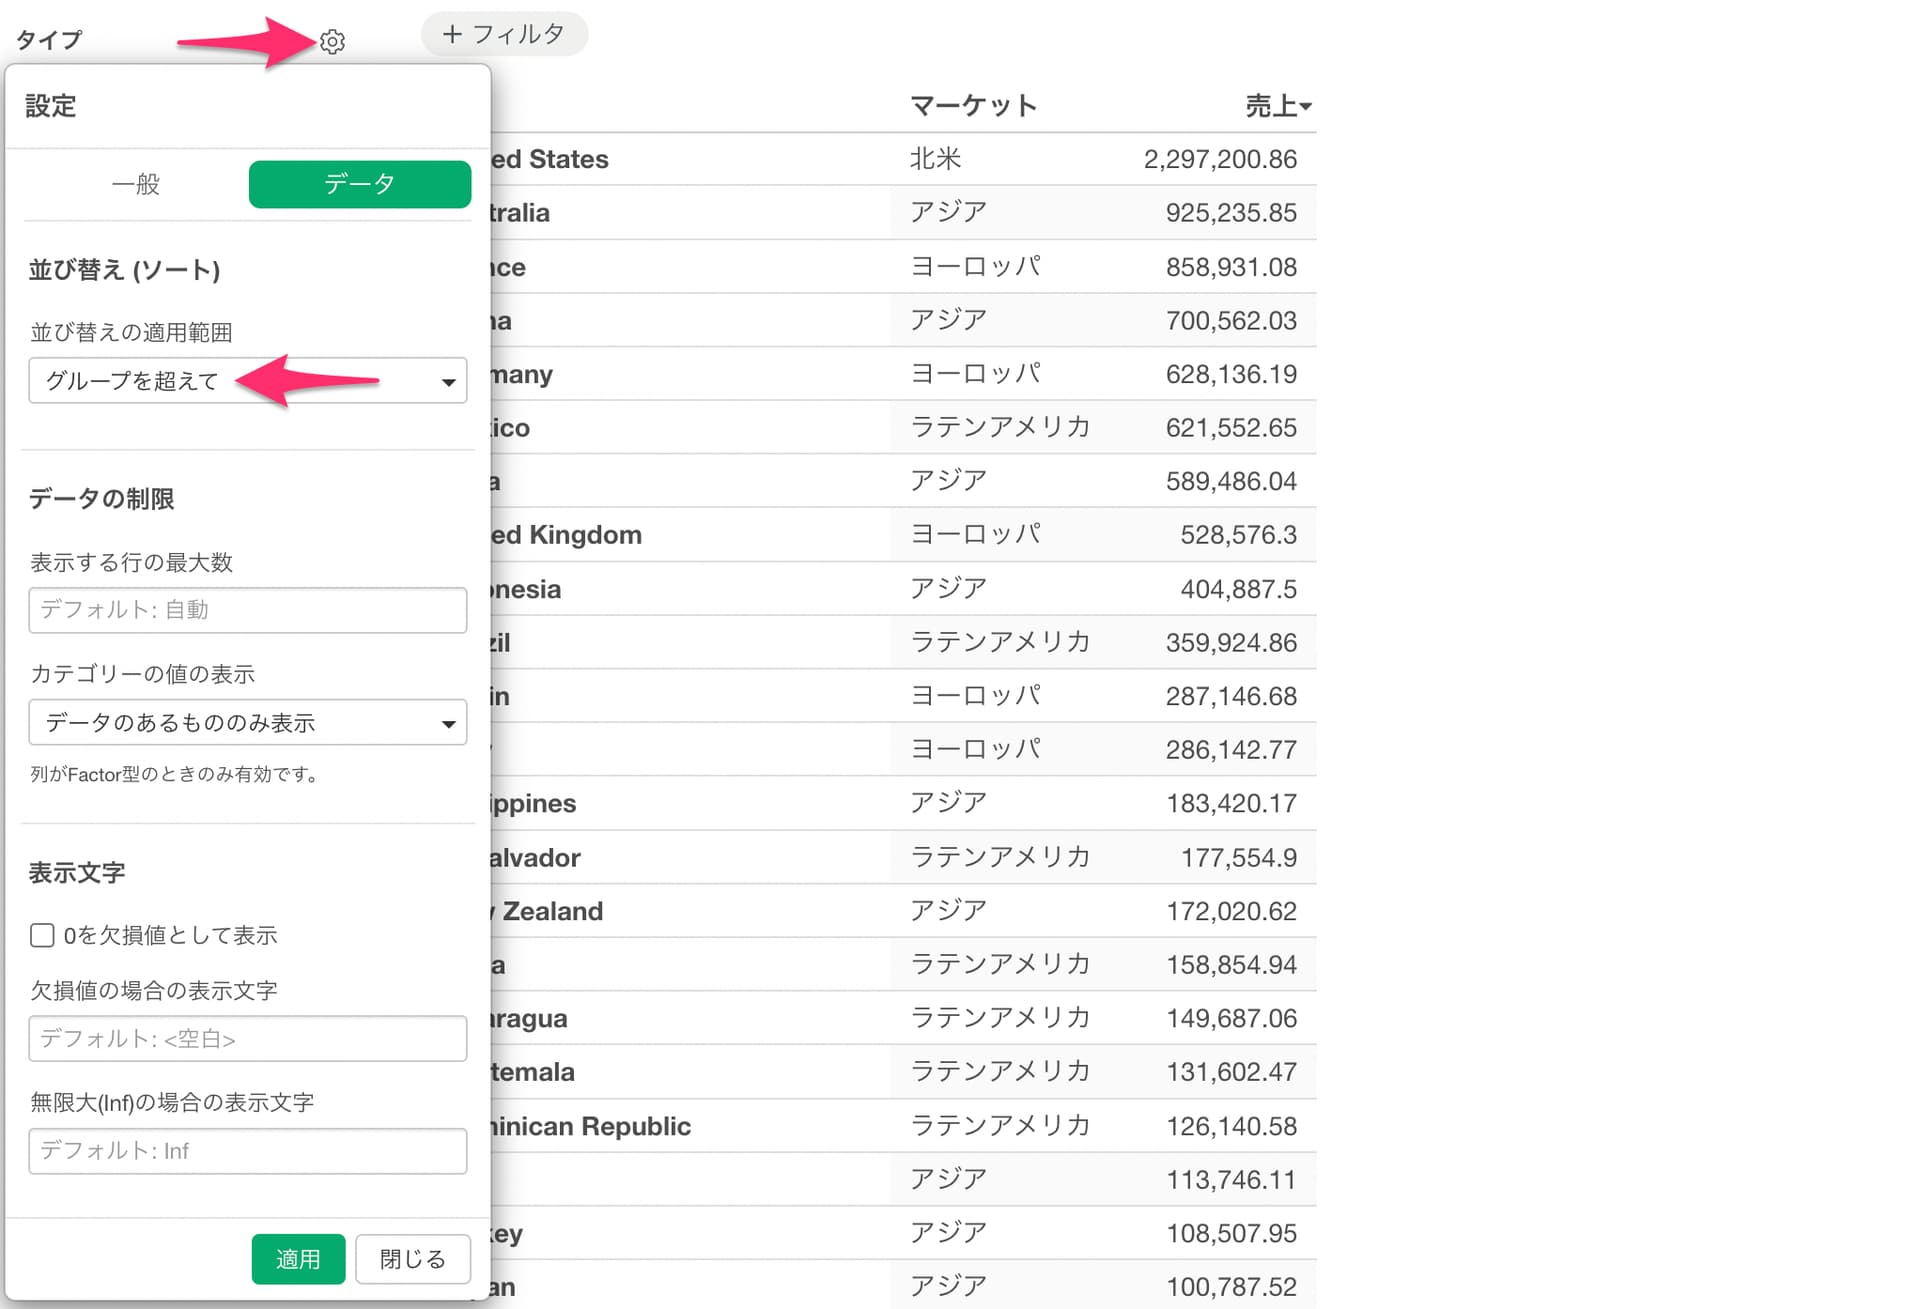Viewport: 1920px width, 1309px height.
Task: Open the カテゴリーの値の表示 dropdown
Action: pos(247,723)
